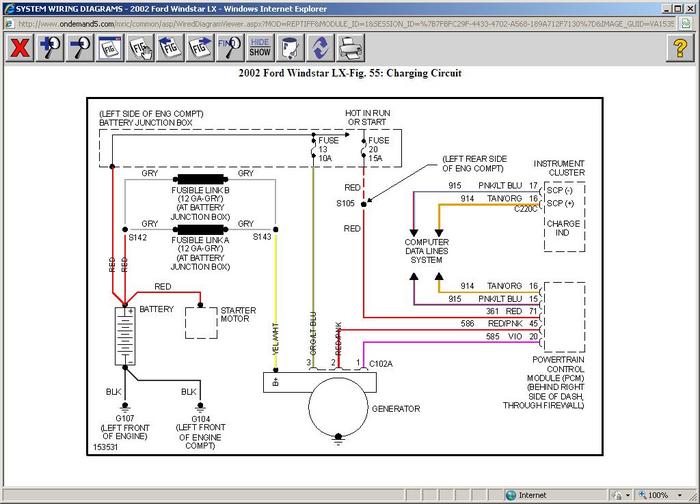Image resolution: width=700 pixels, height=504 pixels.
Task: Go to next figure
Action: tap(200, 47)
